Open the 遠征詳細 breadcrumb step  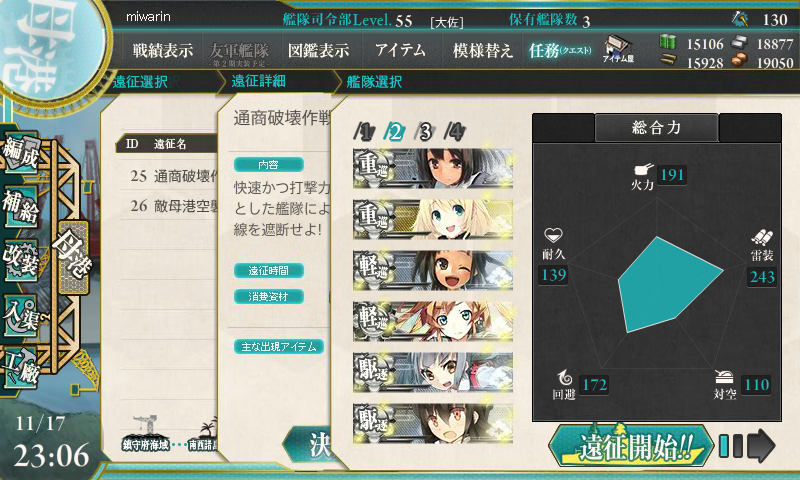[x=259, y=81]
